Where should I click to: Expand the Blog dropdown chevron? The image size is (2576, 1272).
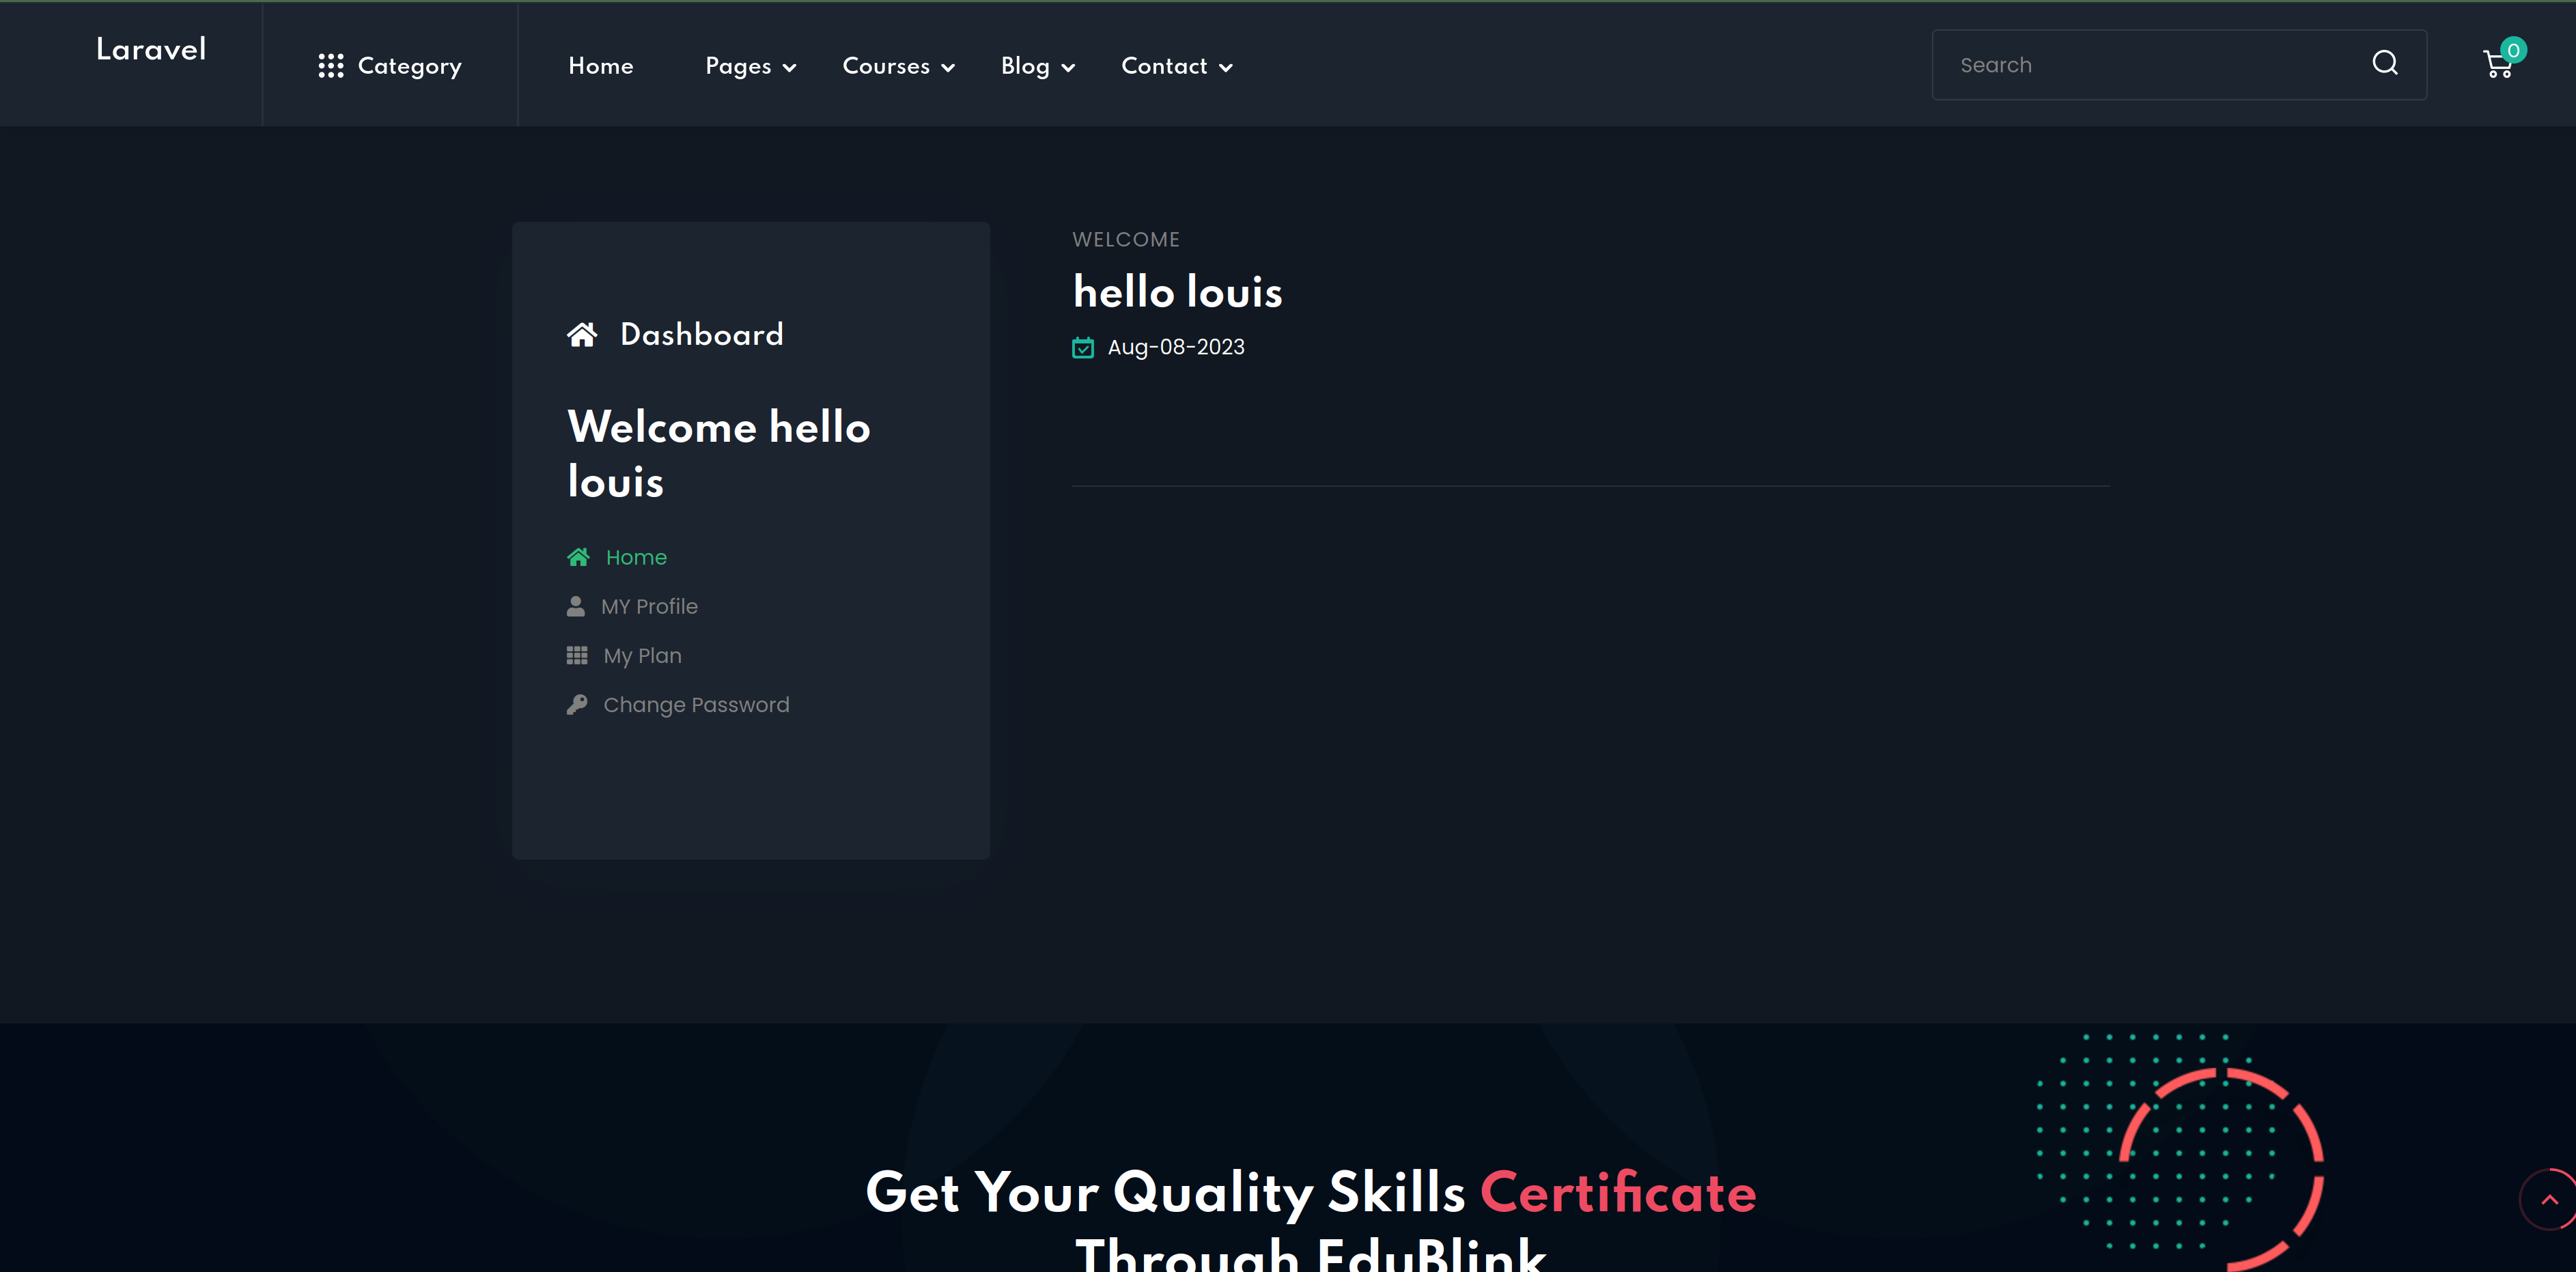coord(1068,68)
